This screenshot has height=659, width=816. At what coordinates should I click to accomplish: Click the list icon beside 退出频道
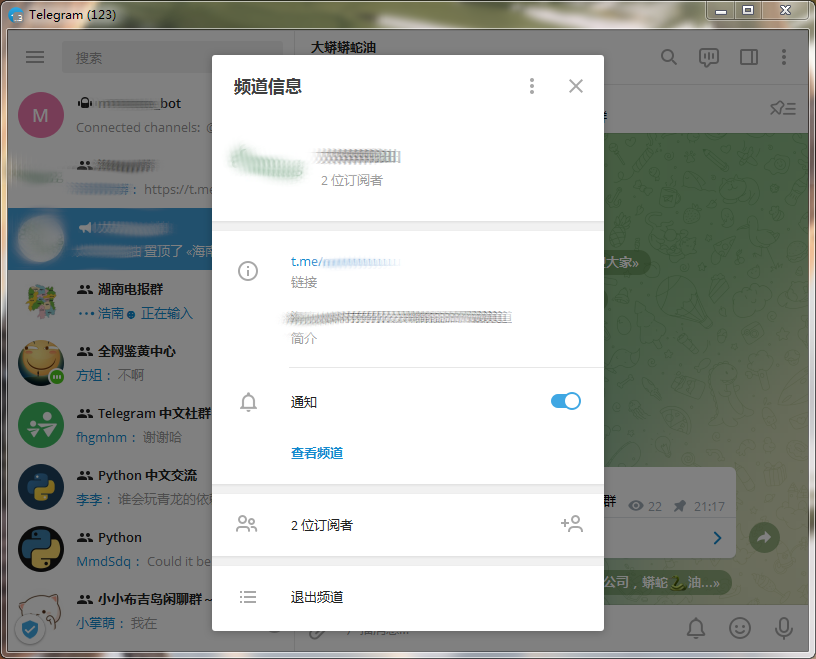pyautogui.click(x=248, y=597)
